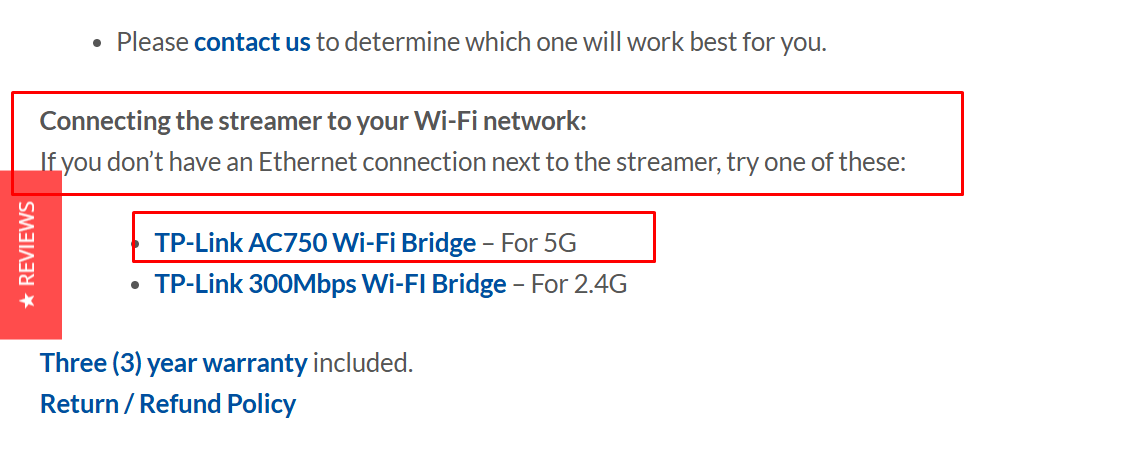Click the bullet before 'Please contact us'

(97, 43)
